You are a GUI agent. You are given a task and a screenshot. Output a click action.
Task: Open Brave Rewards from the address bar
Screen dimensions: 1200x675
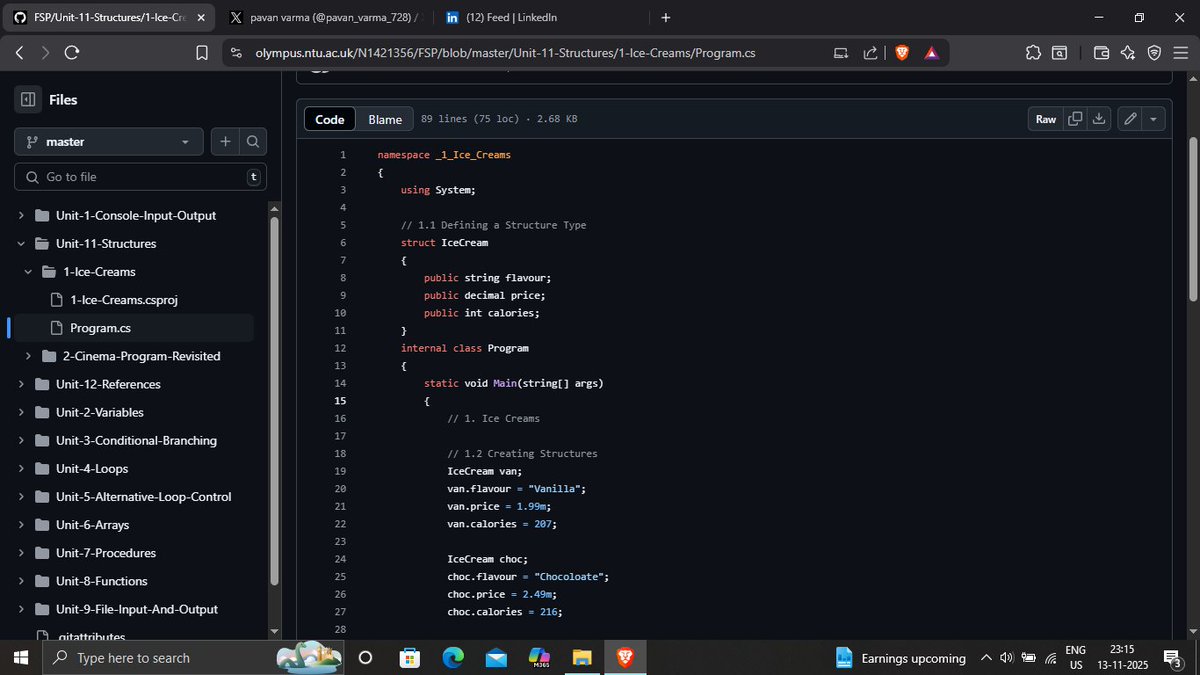tap(930, 52)
